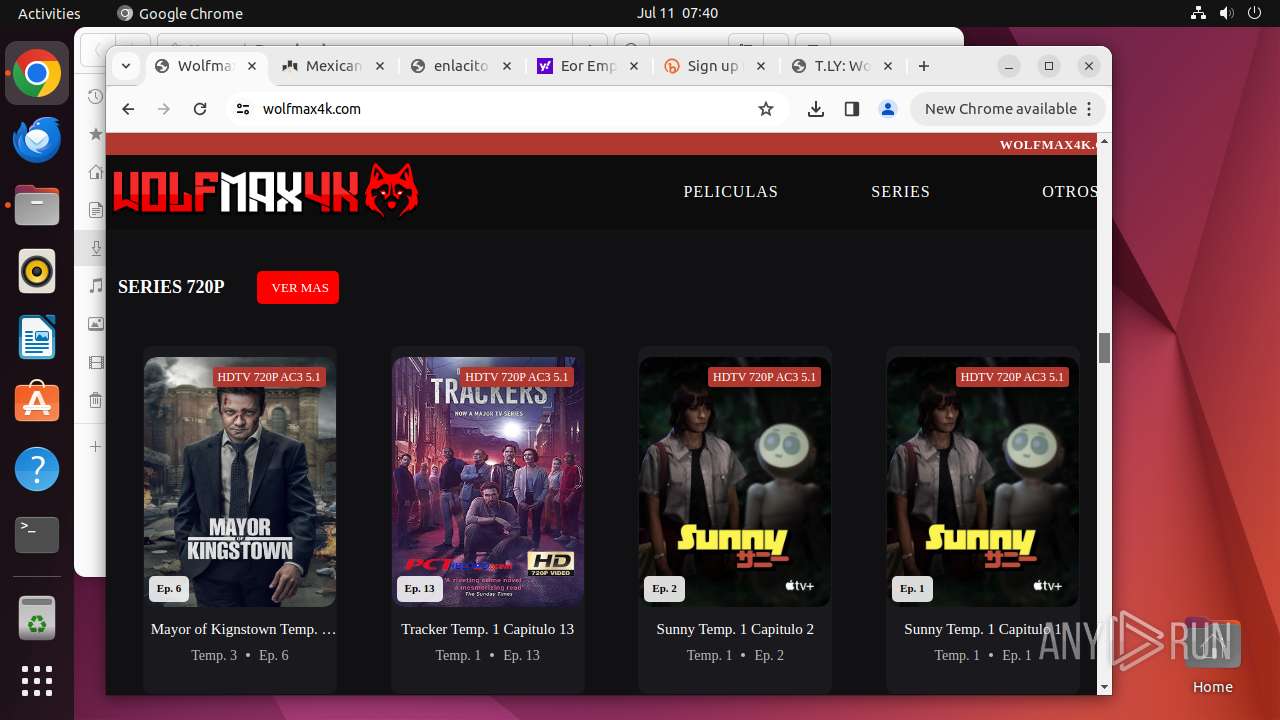Open Activities overview
Image resolution: width=1280 pixels, height=720 pixels.
pyautogui.click(x=49, y=13)
